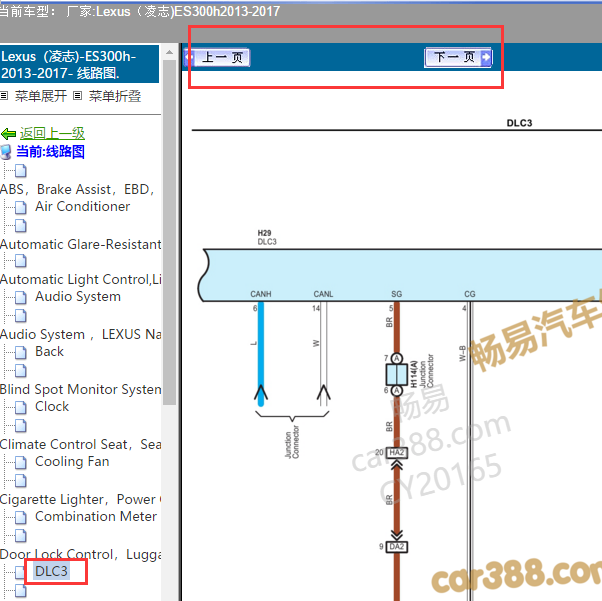
Task: Click H29 DLC3 connector label
Action: pyautogui.click(x=267, y=237)
